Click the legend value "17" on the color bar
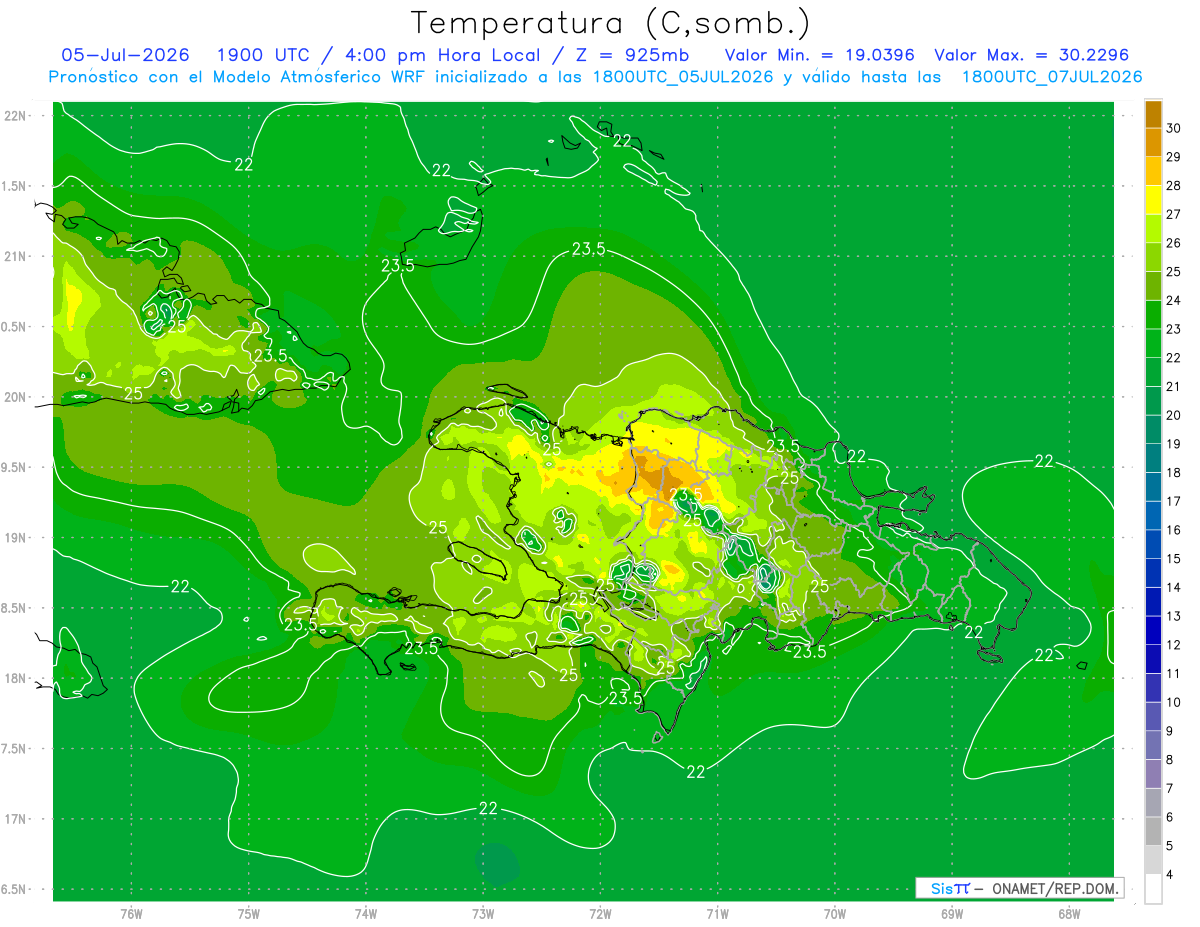This screenshot has width=1200, height=927. click(x=1175, y=501)
